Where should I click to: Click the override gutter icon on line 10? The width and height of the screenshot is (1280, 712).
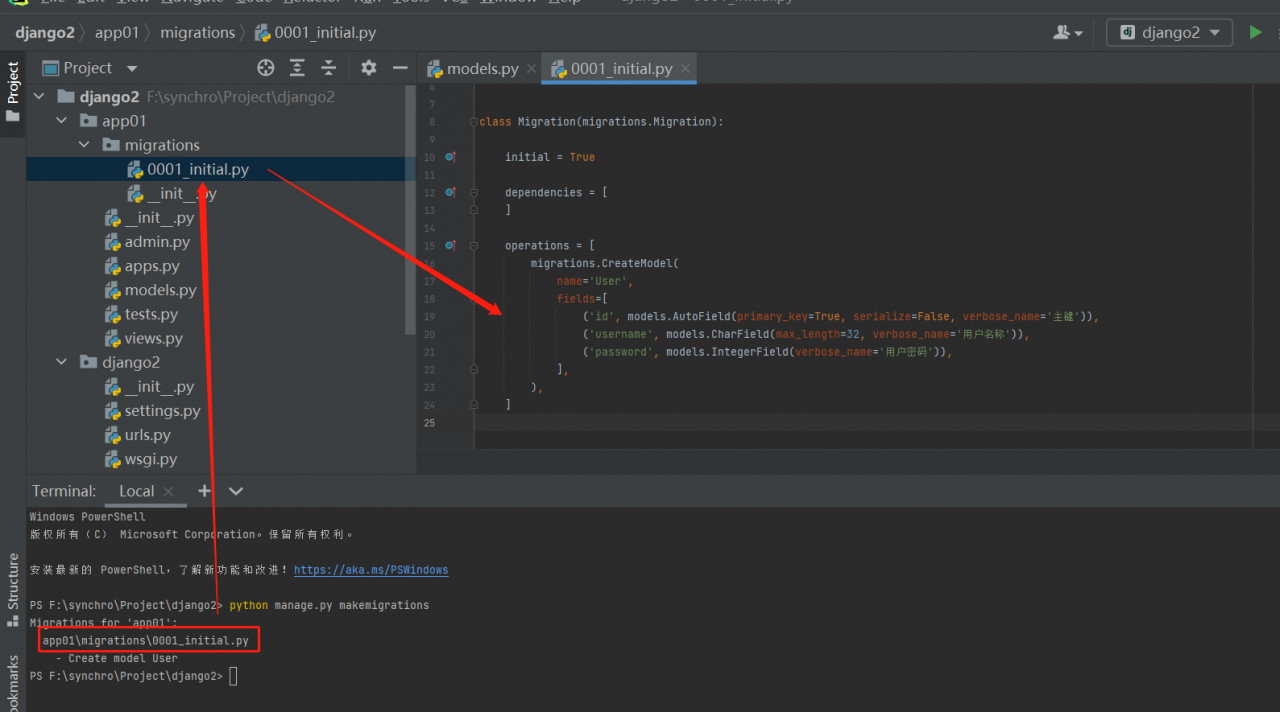[450, 157]
